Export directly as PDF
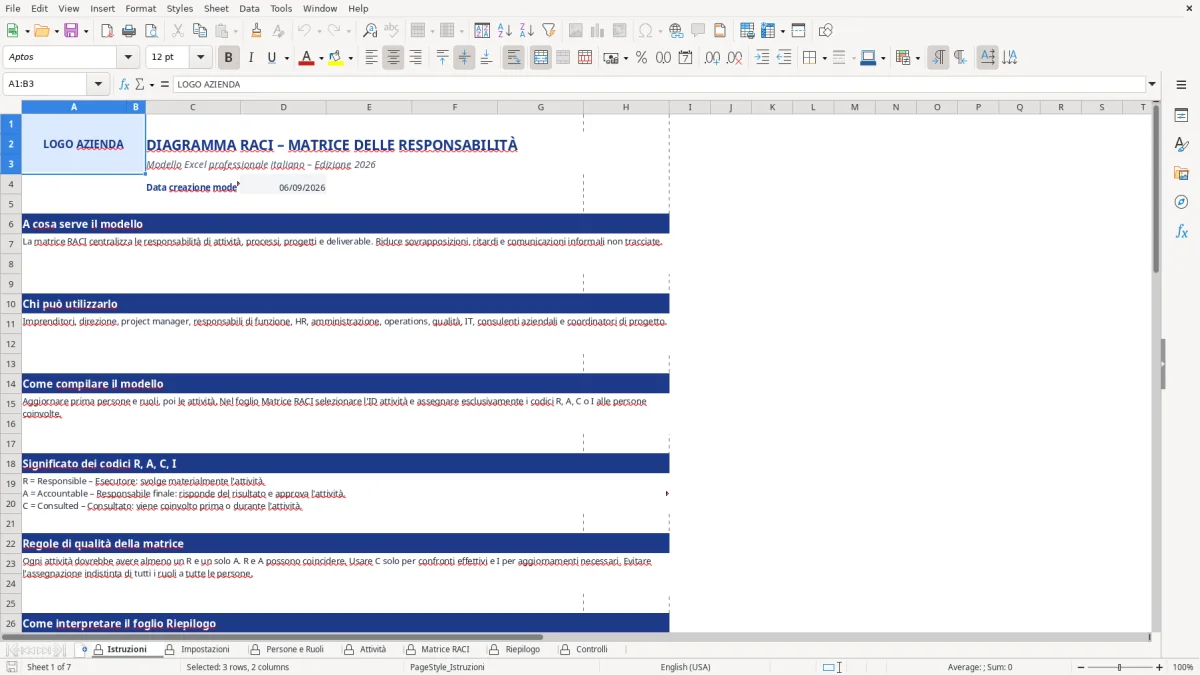This screenshot has width=1200, height=675. [x=107, y=31]
